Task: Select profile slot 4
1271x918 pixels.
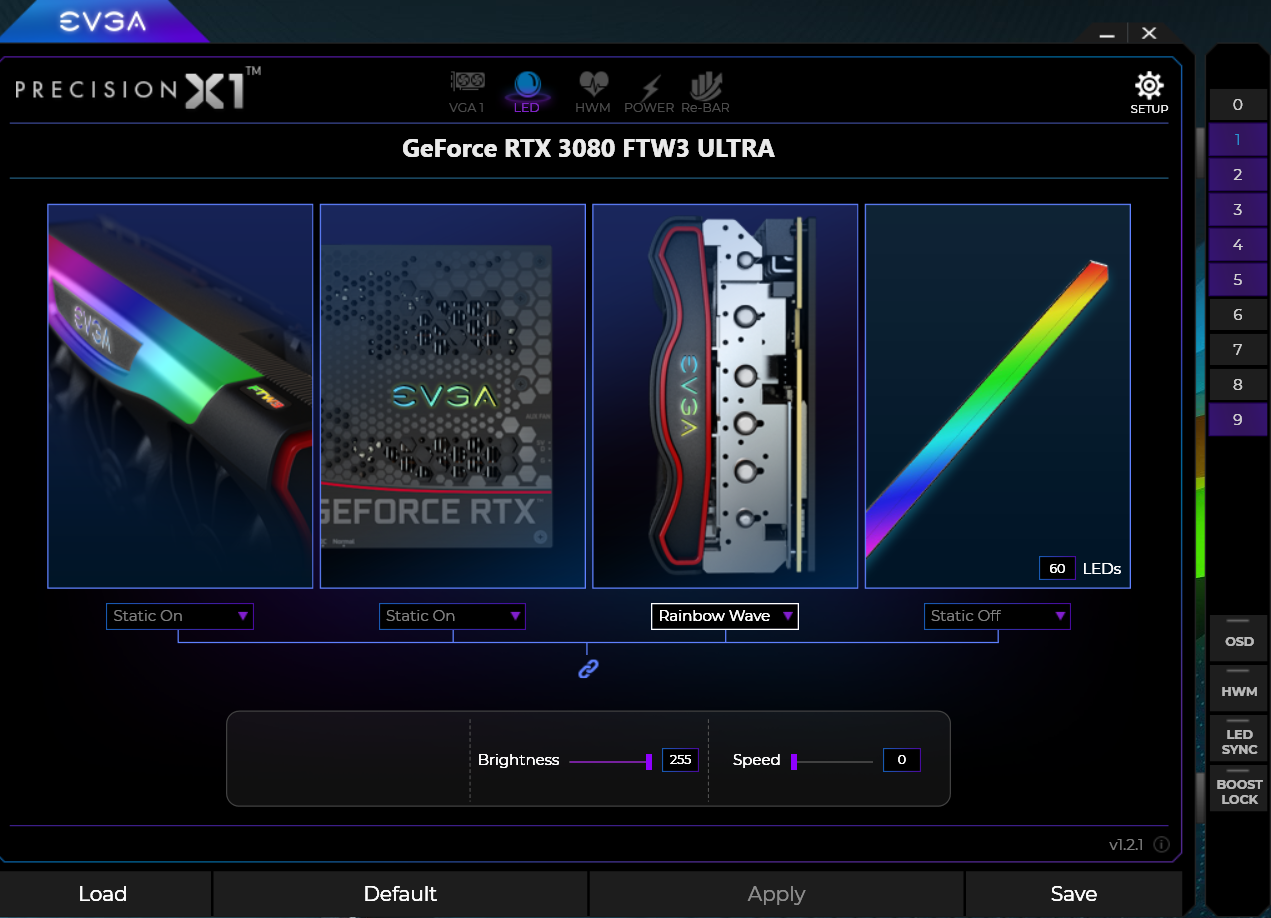Action: 1237,245
